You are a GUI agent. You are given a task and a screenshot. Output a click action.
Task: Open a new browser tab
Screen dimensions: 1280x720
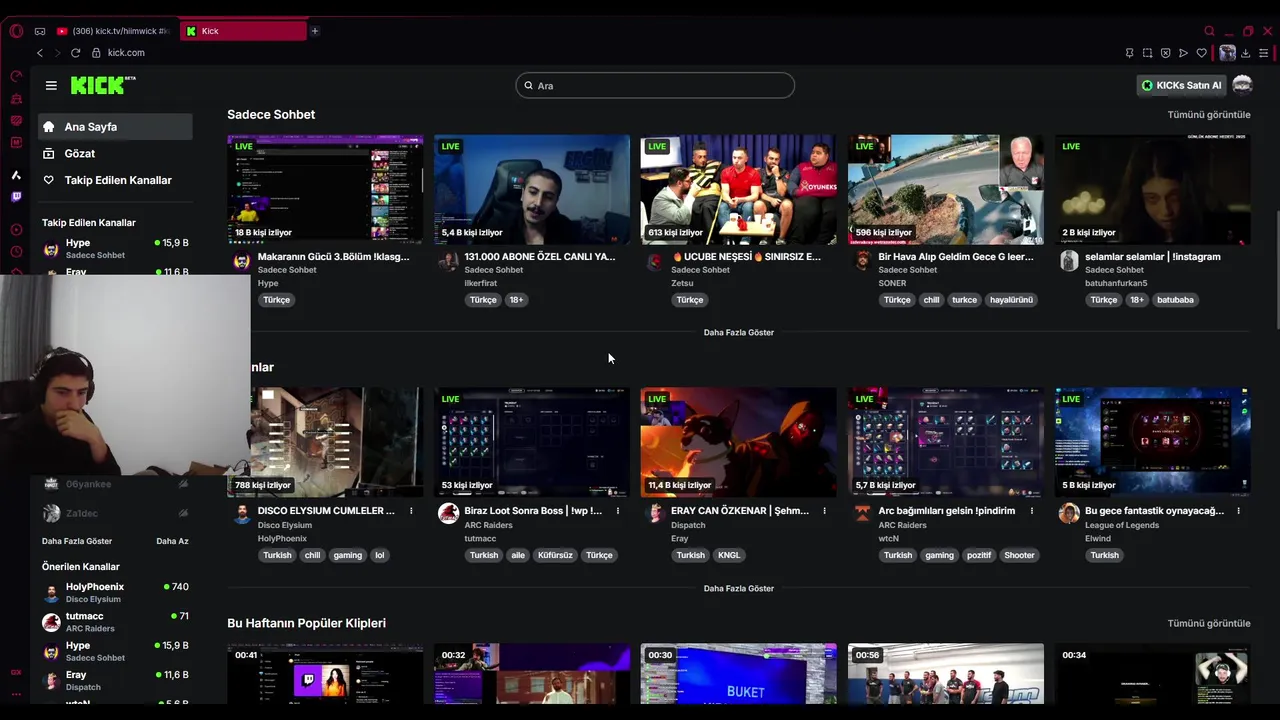[x=314, y=31]
